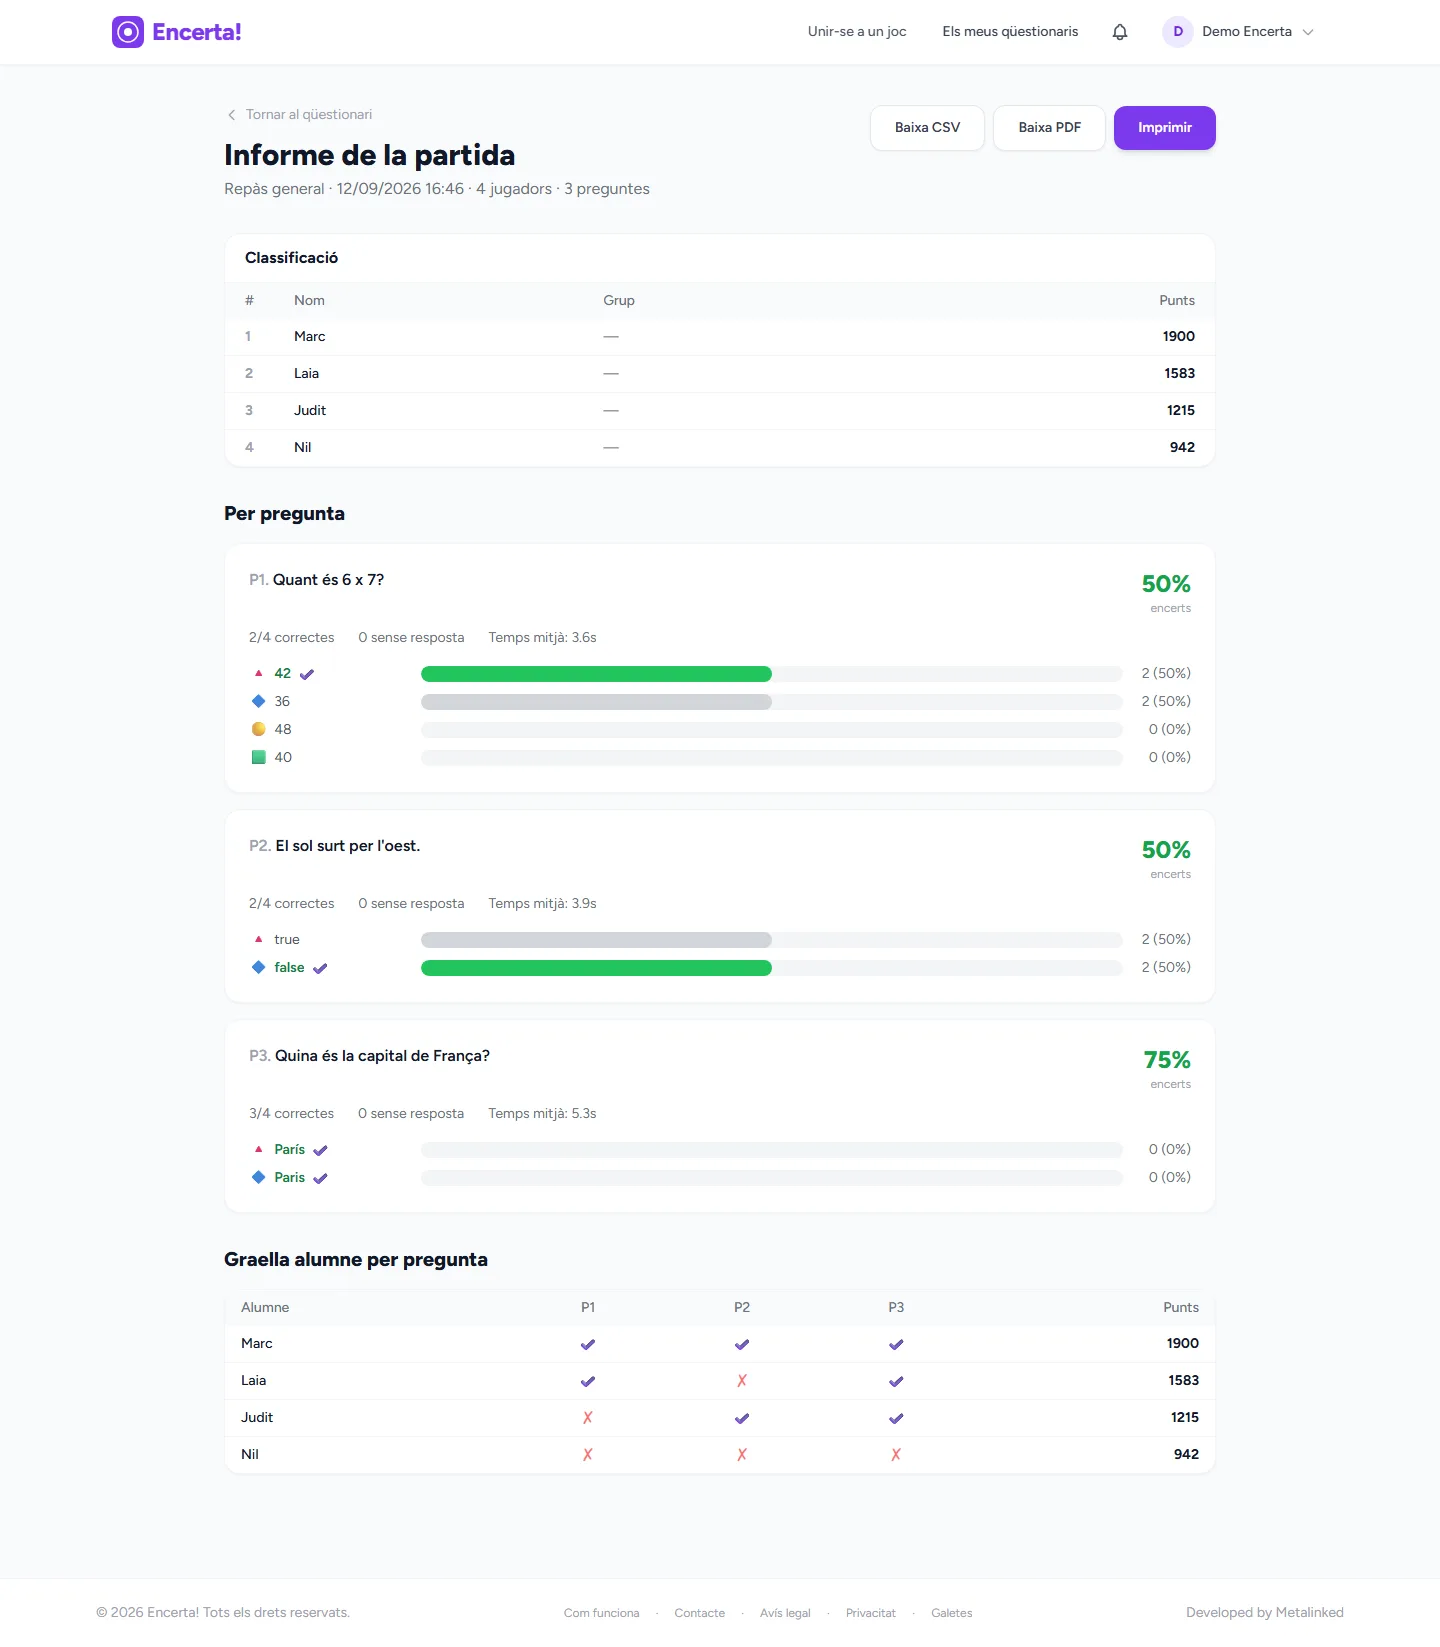Open the notifications bell
Screen dimensions: 1440x1647
click(x=1120, y=32)
